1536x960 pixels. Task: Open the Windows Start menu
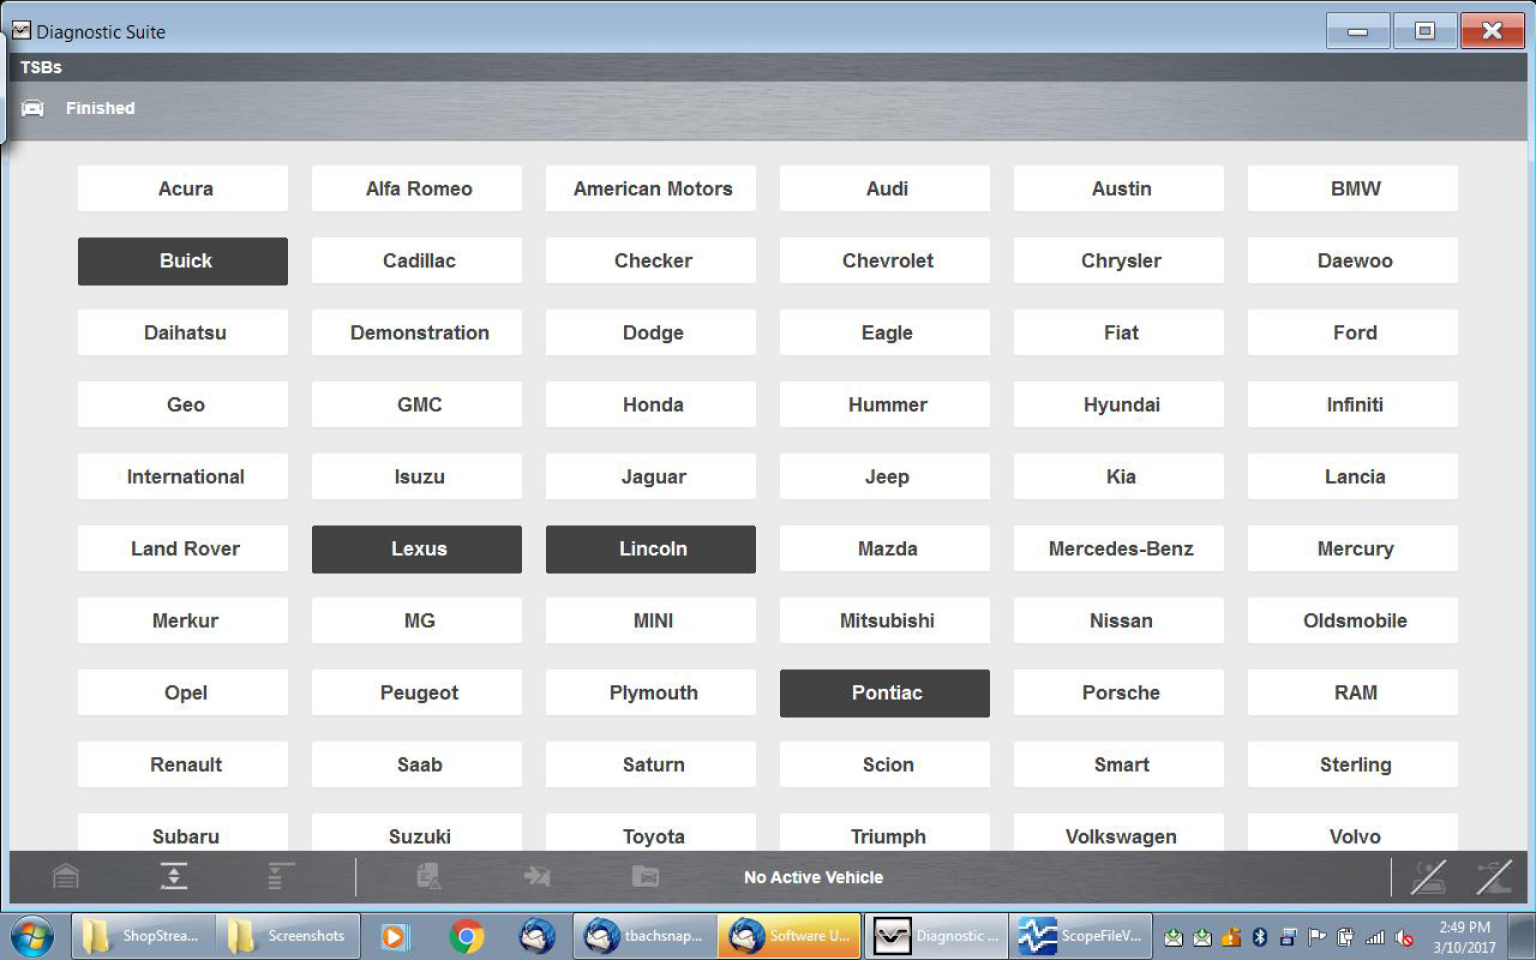[x=33, y=936]
